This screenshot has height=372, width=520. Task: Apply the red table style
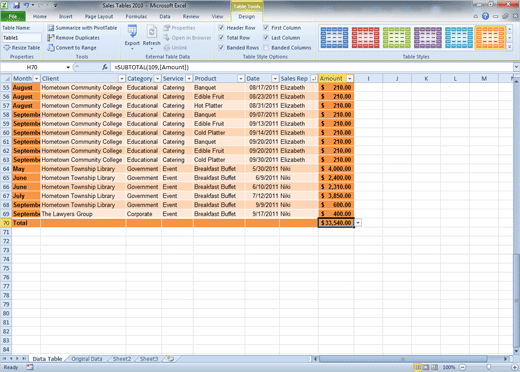(365, 38)
